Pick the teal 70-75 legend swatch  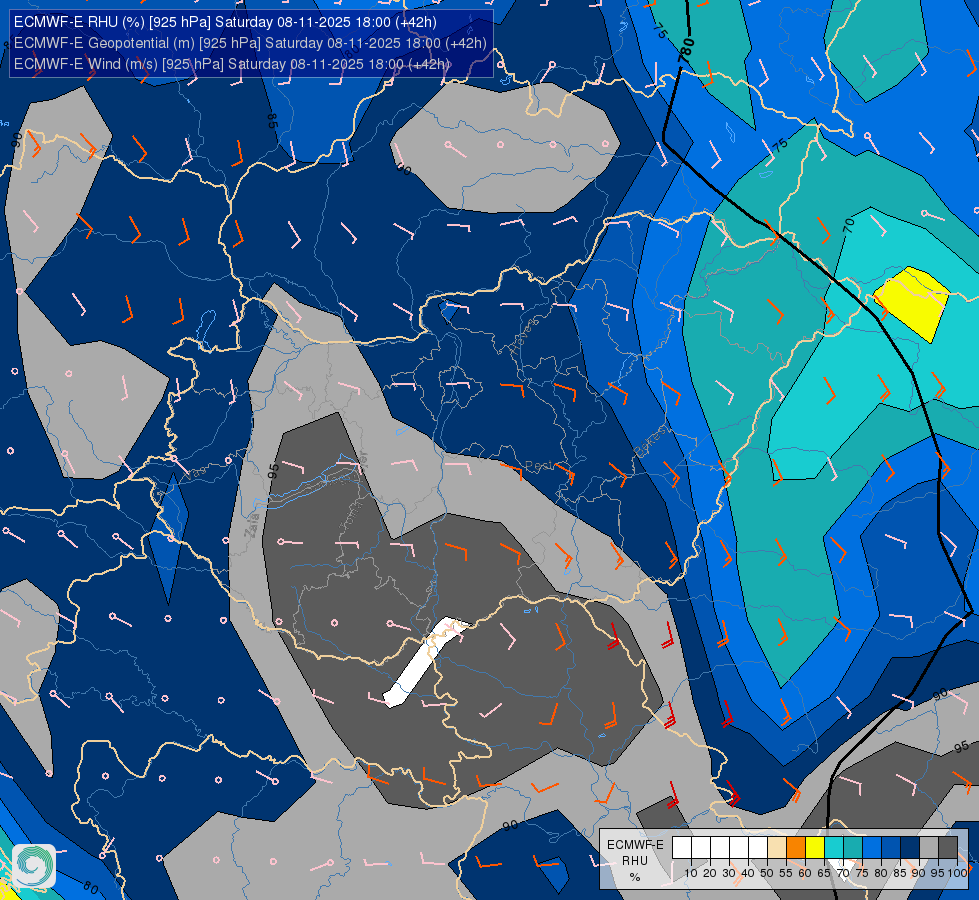click(853, 848)
